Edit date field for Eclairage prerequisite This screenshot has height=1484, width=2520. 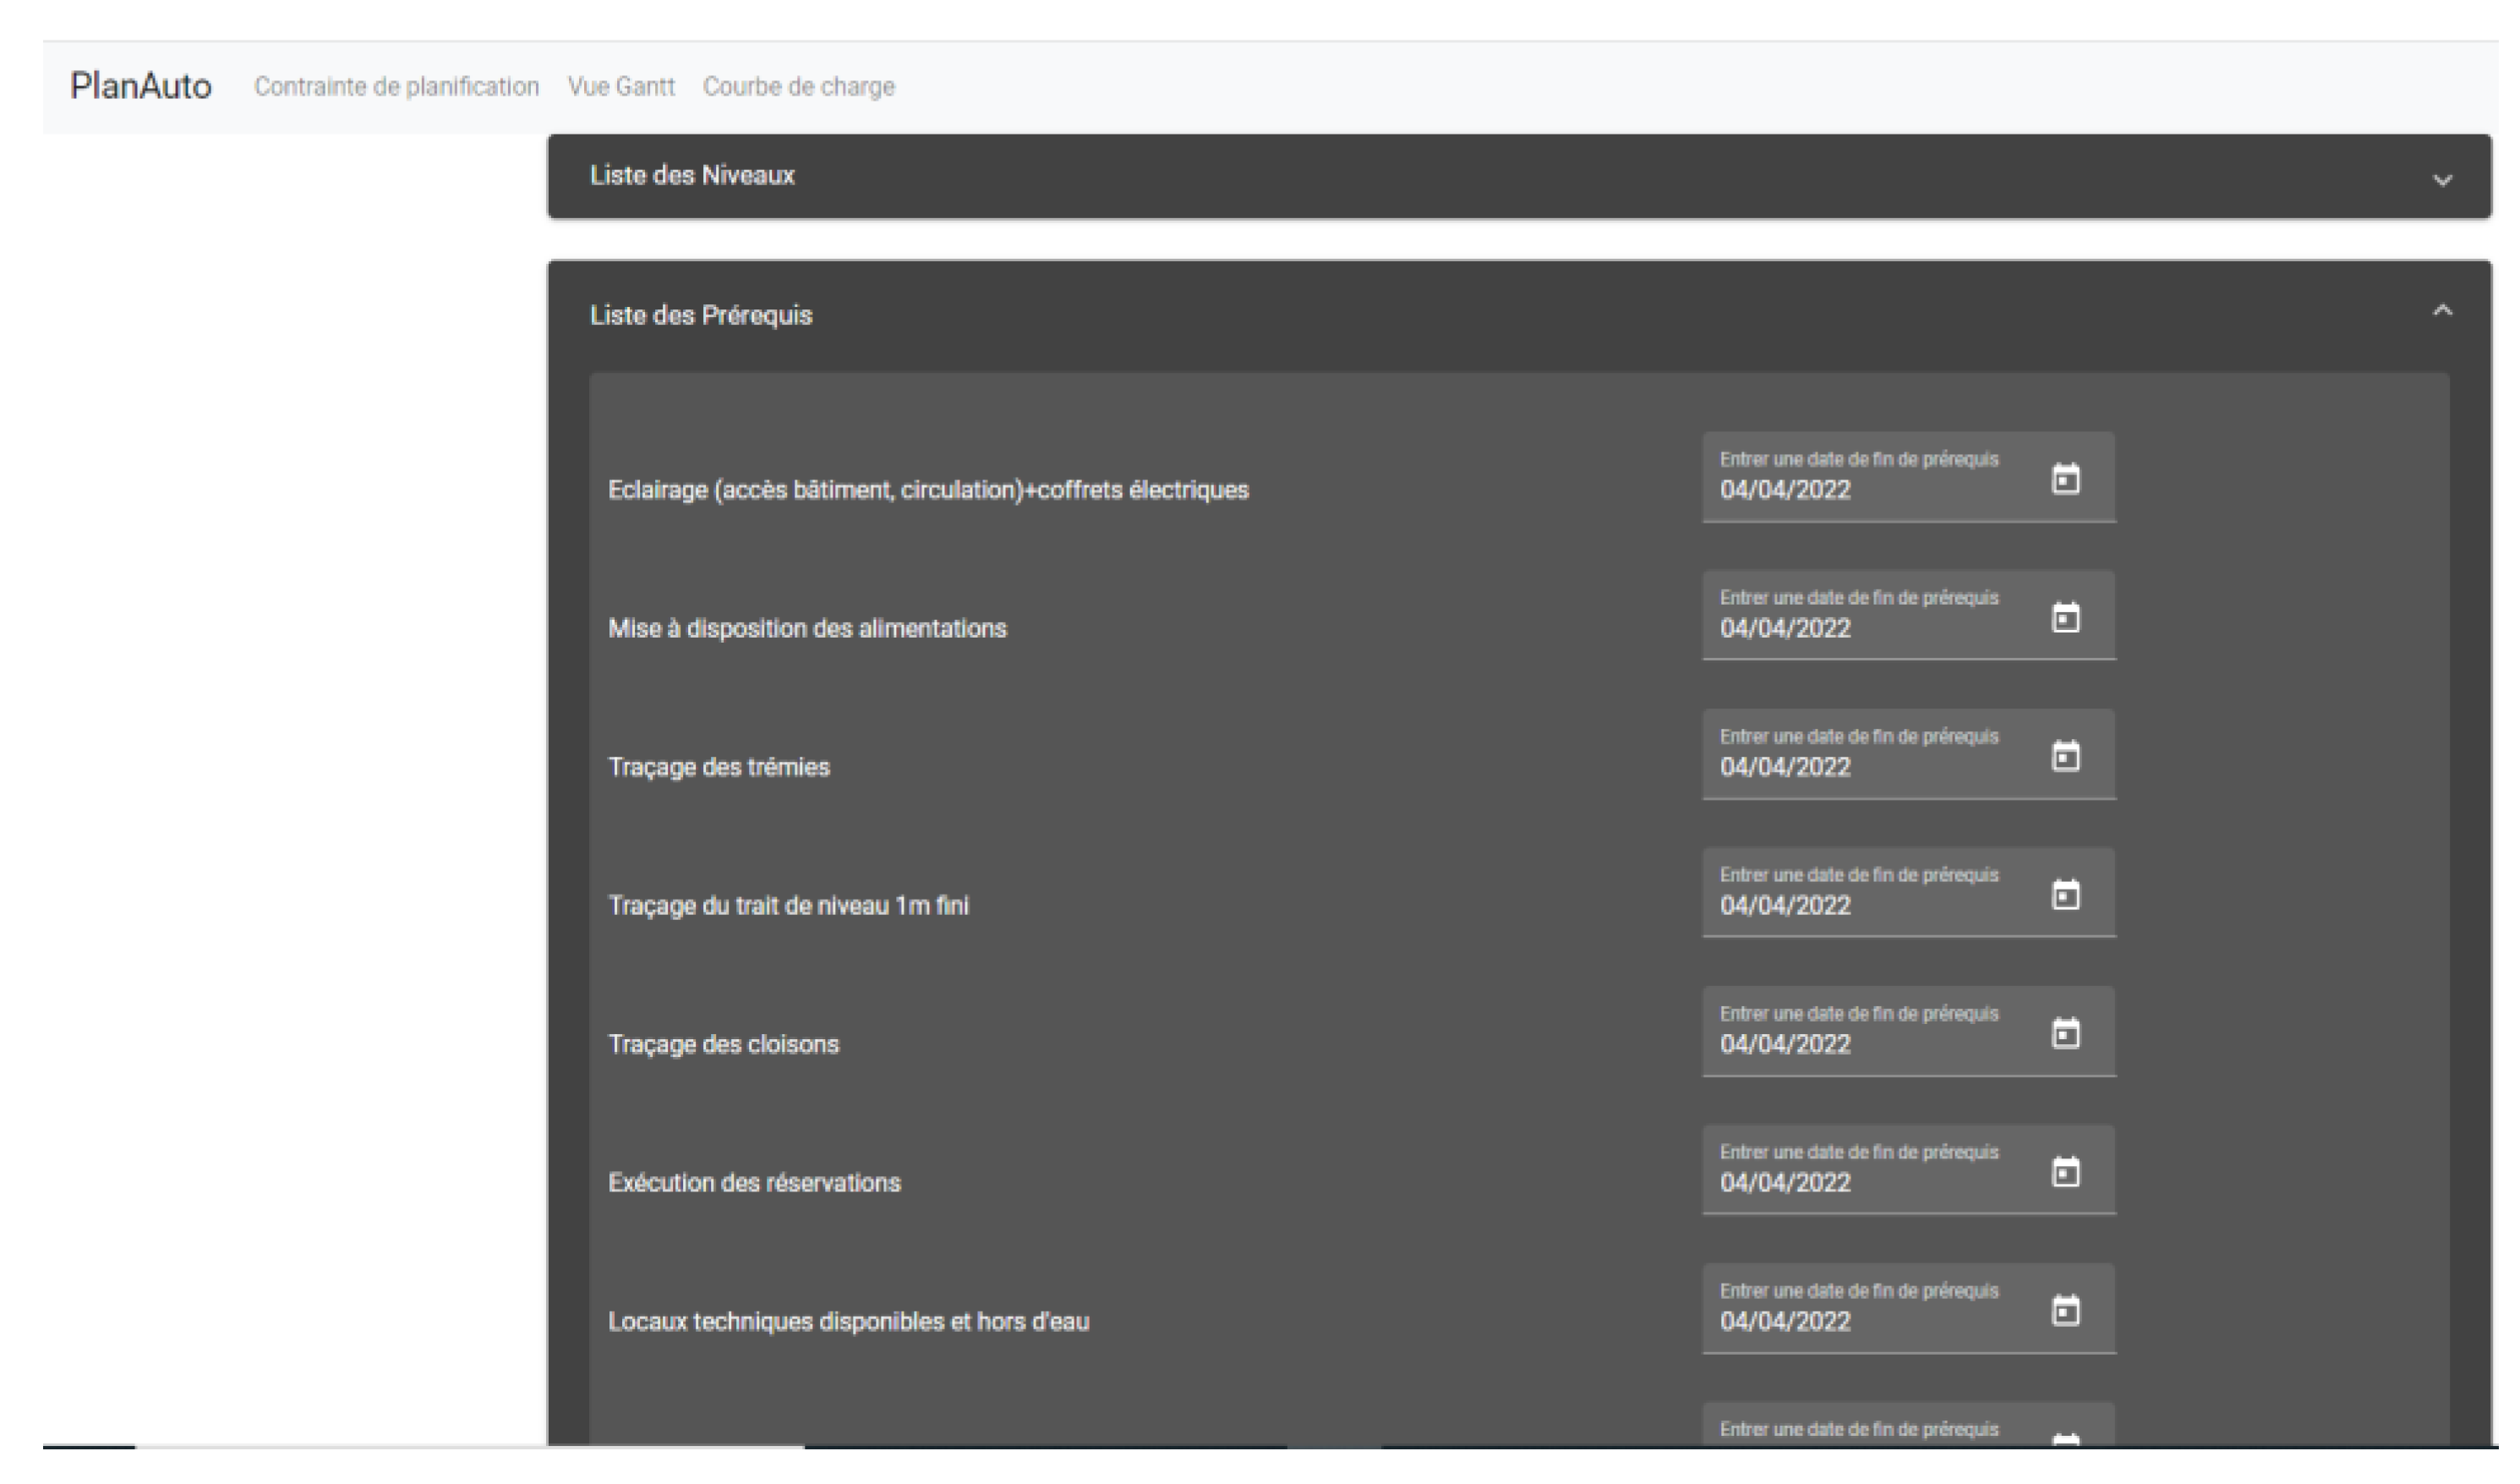pyautogui.click(x=1785, y=490)
